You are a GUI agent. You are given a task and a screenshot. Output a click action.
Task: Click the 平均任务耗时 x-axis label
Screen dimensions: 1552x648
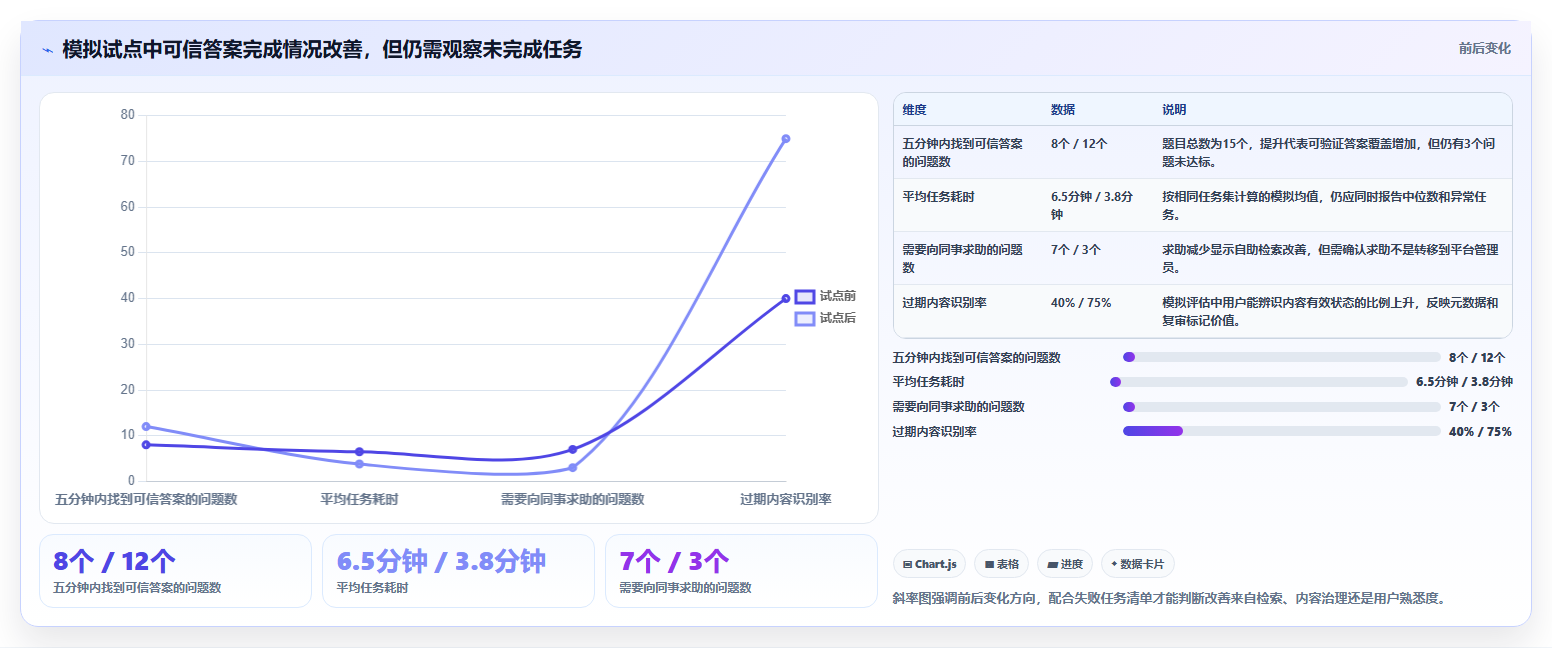pos(359,499)
